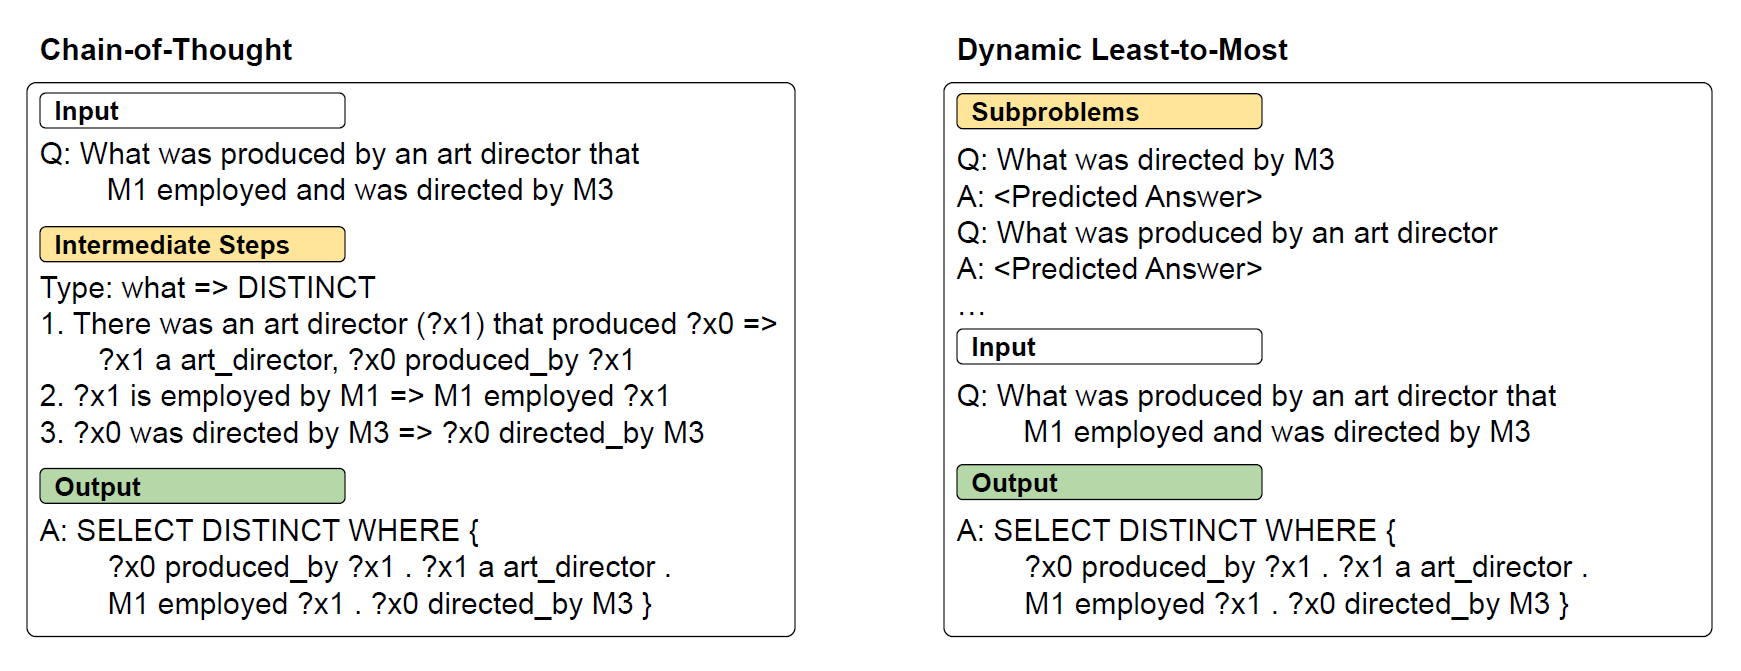This screenshot has width=1741, height=671.
Task: Select step 3 'directed by M3' line
Action: coord(372,433)
